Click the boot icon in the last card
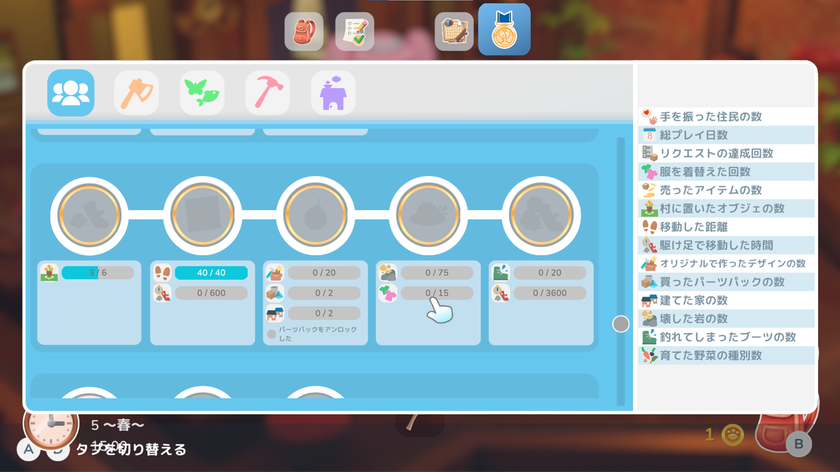The image size is (840, 472). click(501, 273)
